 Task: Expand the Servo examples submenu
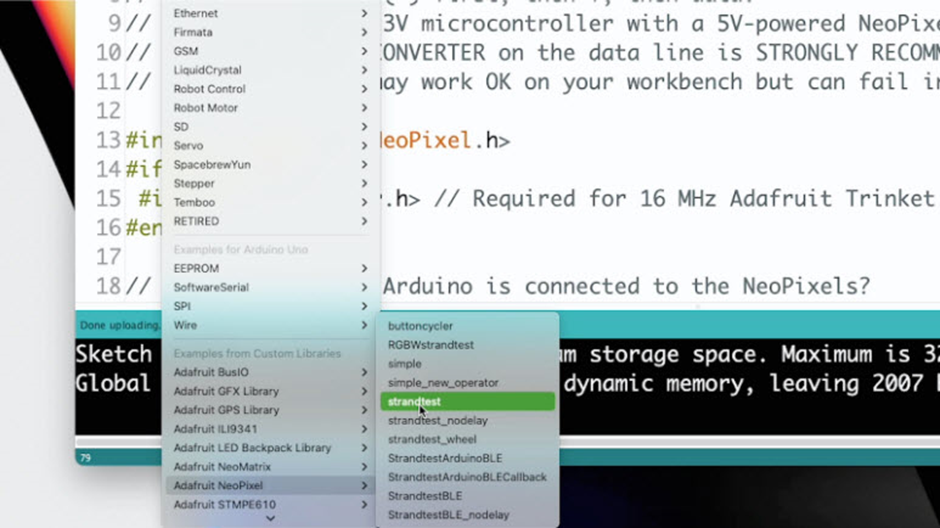(x=270, y=146)
